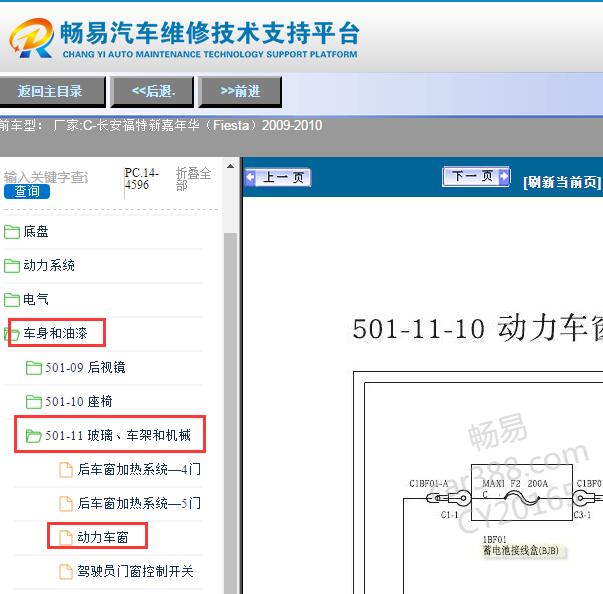Open 后车窗加热系统—5门 diagram
The height and width of the screenshot is (594, 603).
coord(139,503)
